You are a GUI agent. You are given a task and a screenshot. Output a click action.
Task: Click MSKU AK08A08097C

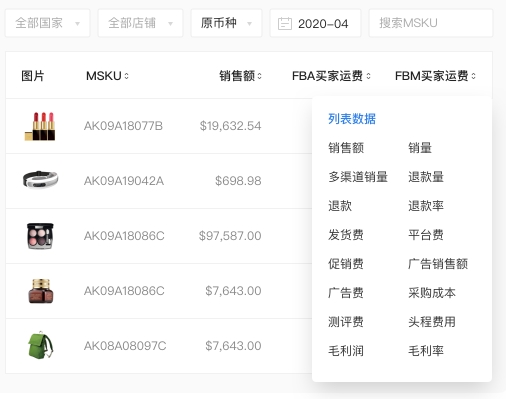pyautogui.click(x=125, y=346)
